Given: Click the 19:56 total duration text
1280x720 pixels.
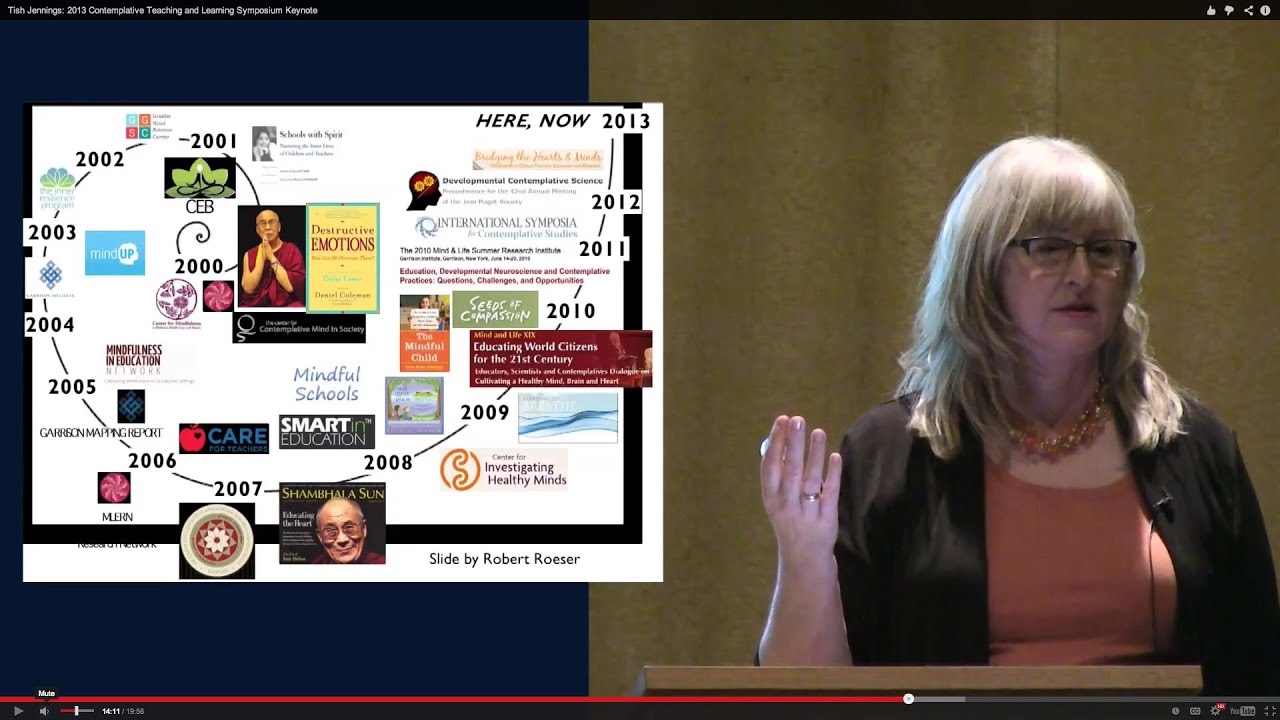Looking at the screenshot, I should (135, 711).
